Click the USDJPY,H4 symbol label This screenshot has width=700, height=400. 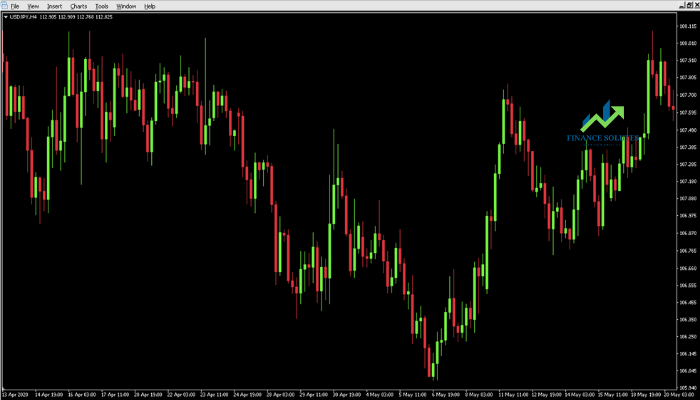23,17
